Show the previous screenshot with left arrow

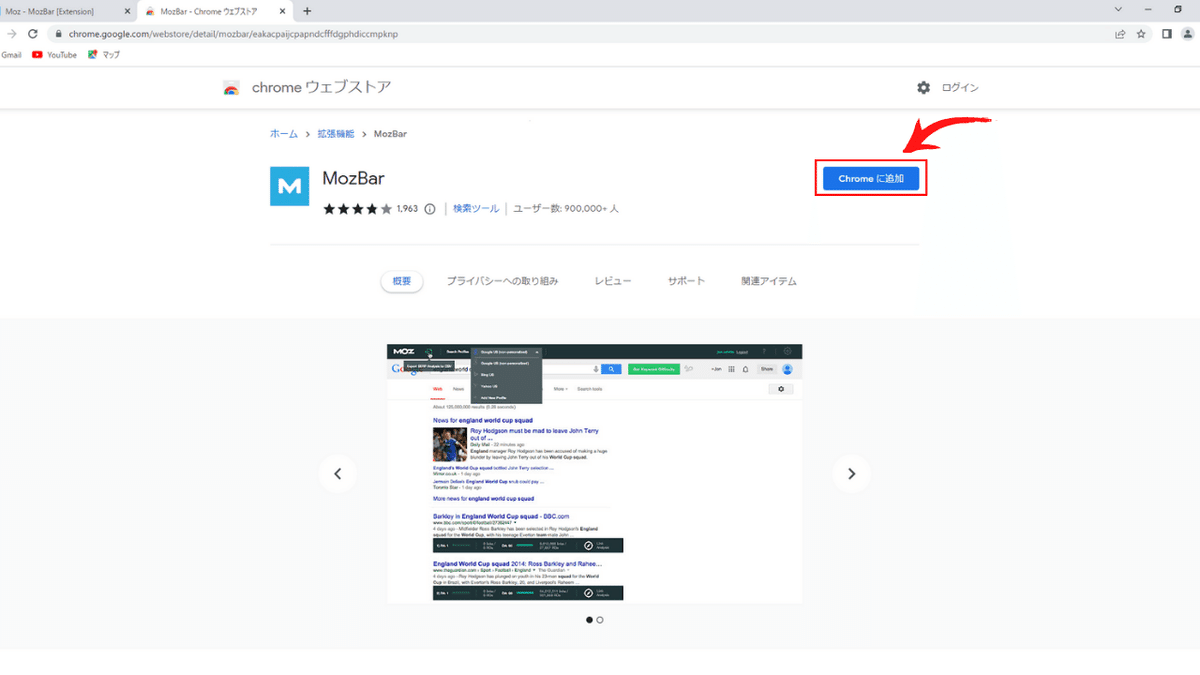click(338, 474)
